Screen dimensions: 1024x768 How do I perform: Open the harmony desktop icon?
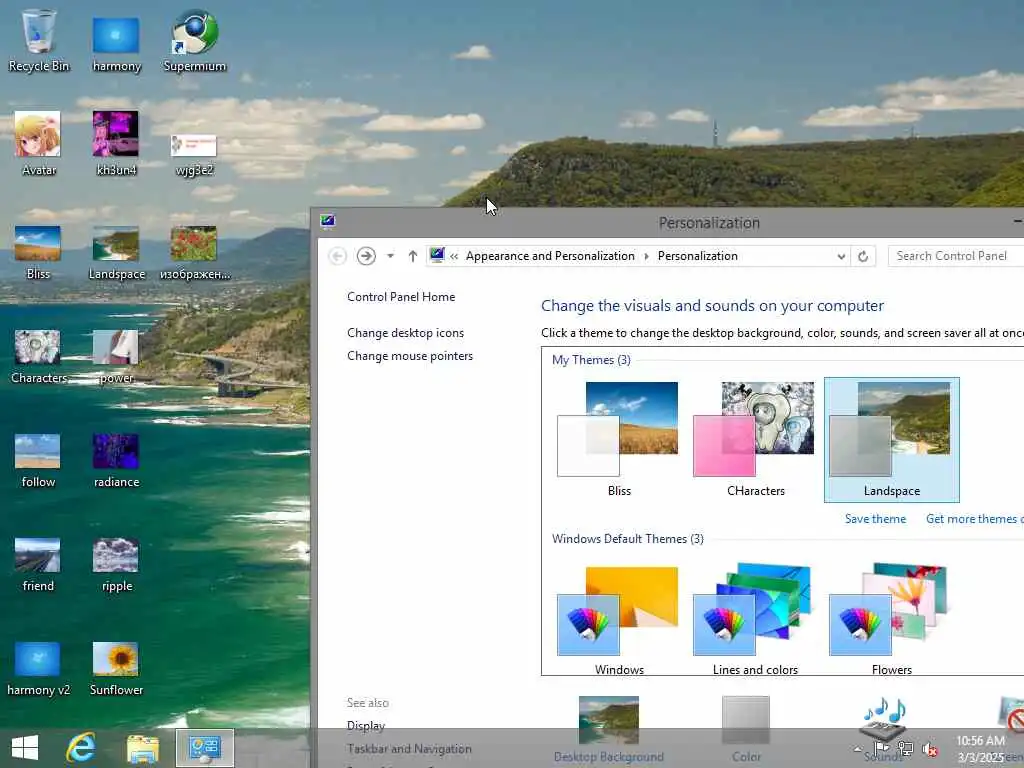(x=116, y=43)
